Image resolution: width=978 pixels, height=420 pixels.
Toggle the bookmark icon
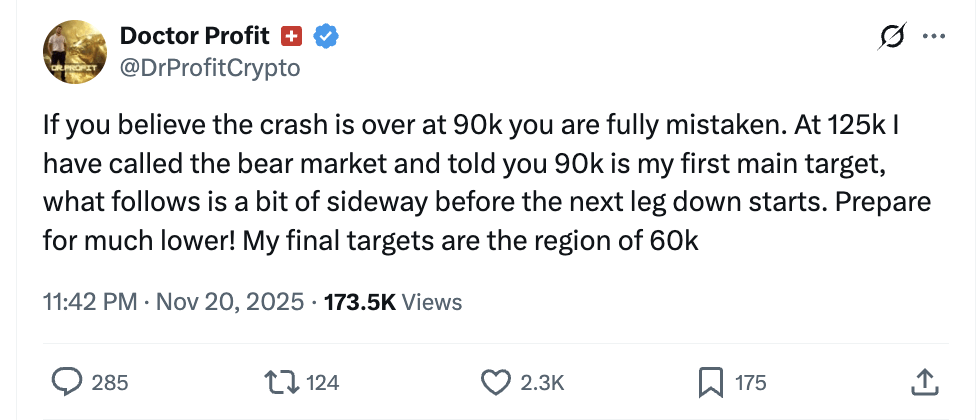point(711,381)
